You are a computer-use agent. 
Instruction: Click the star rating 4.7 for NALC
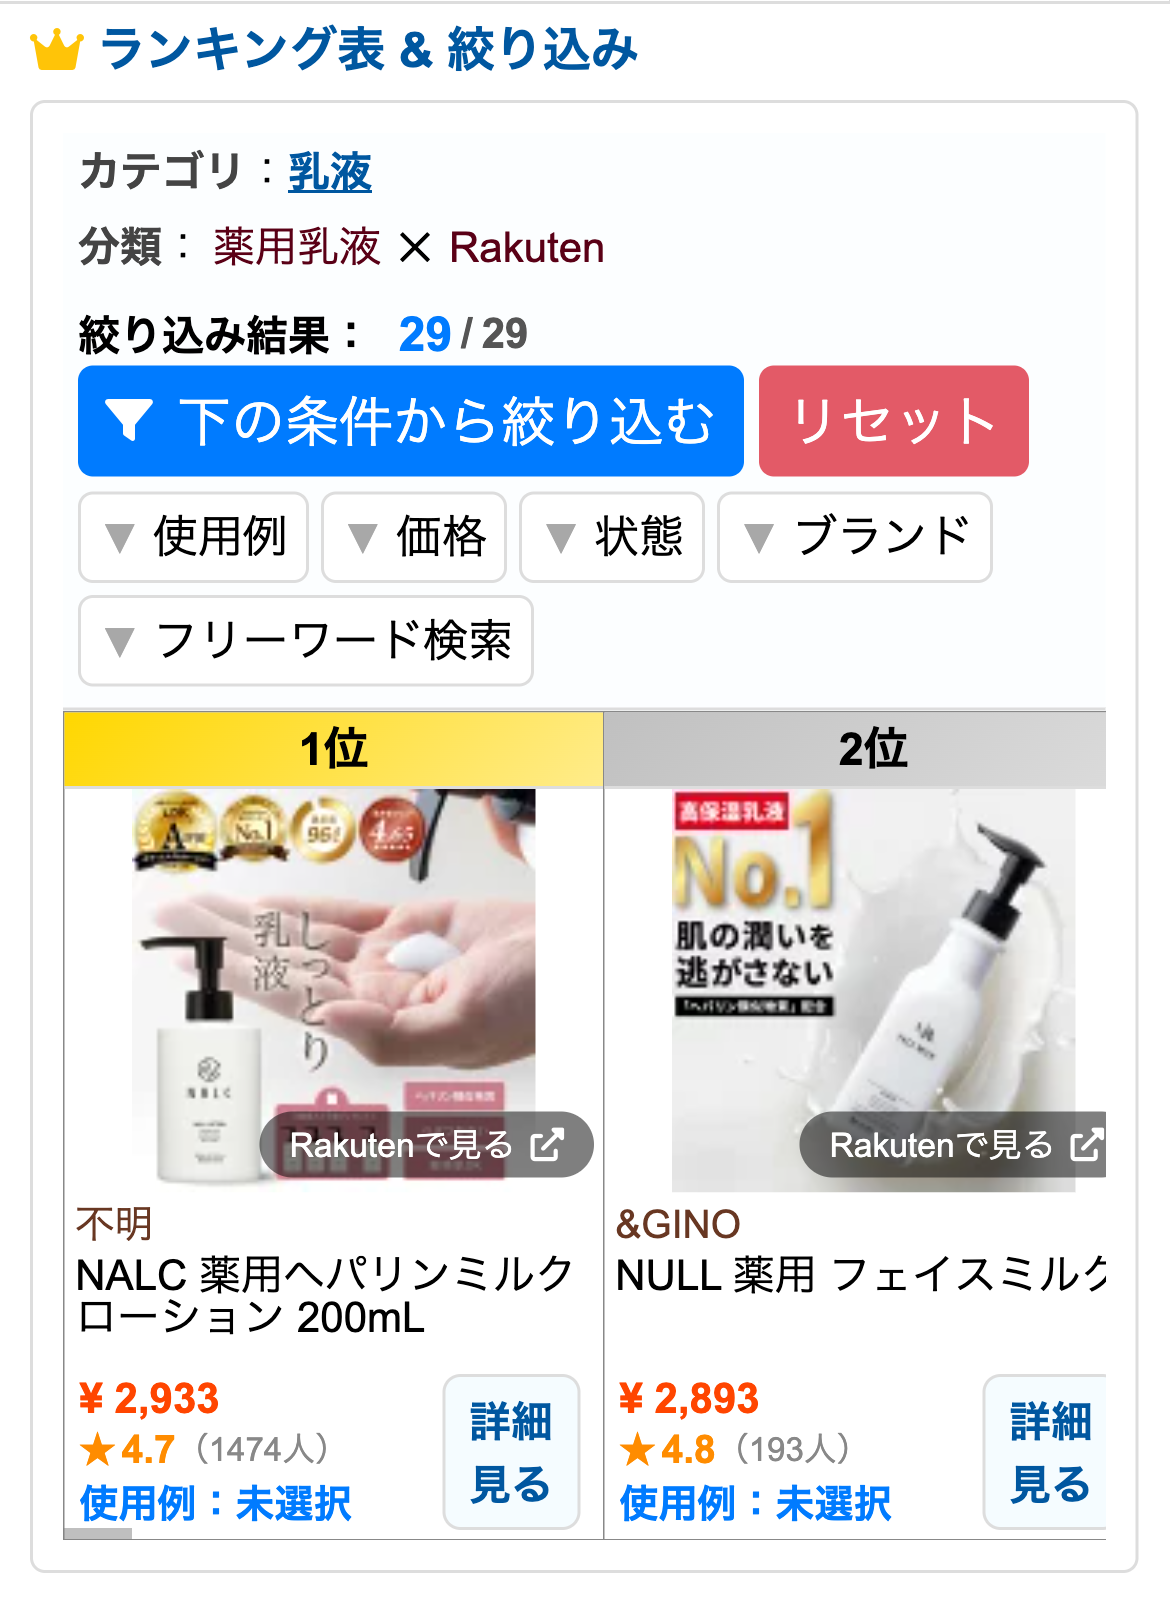[128, 1449]
